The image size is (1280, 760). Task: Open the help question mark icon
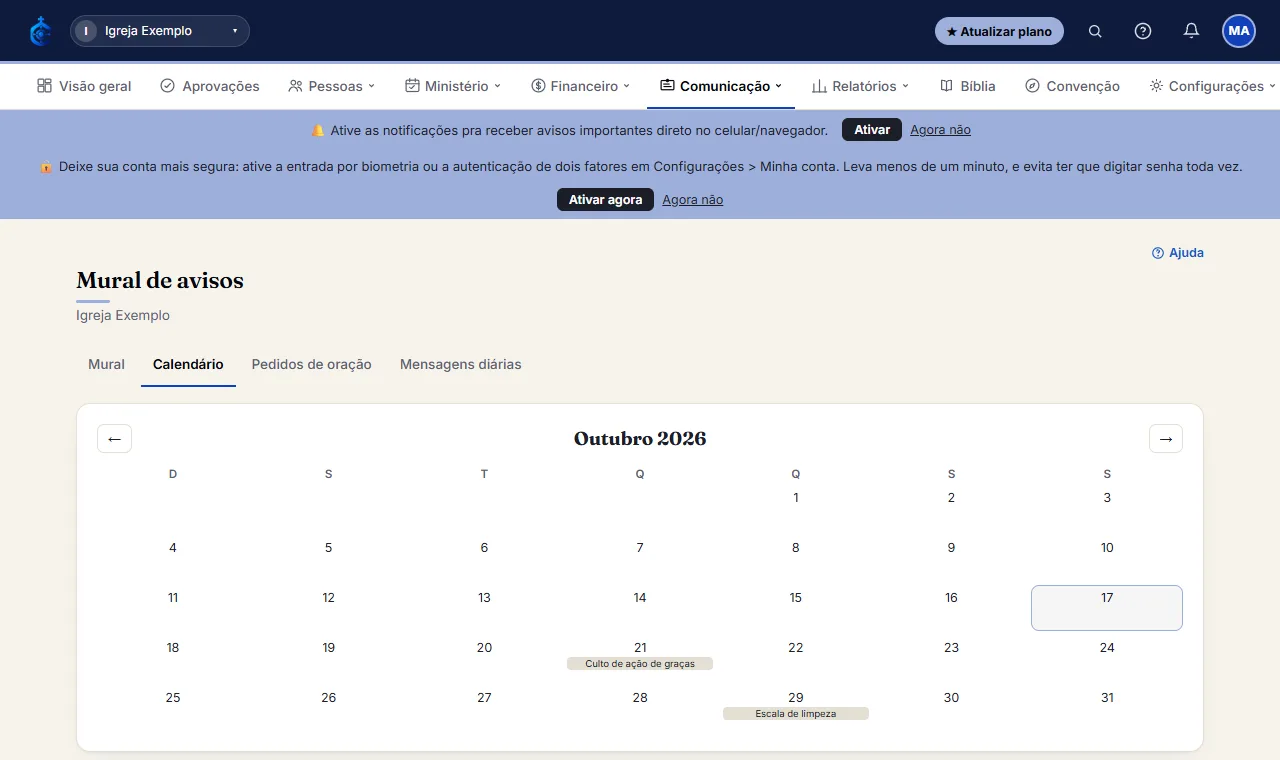(x=1143, y=31)
